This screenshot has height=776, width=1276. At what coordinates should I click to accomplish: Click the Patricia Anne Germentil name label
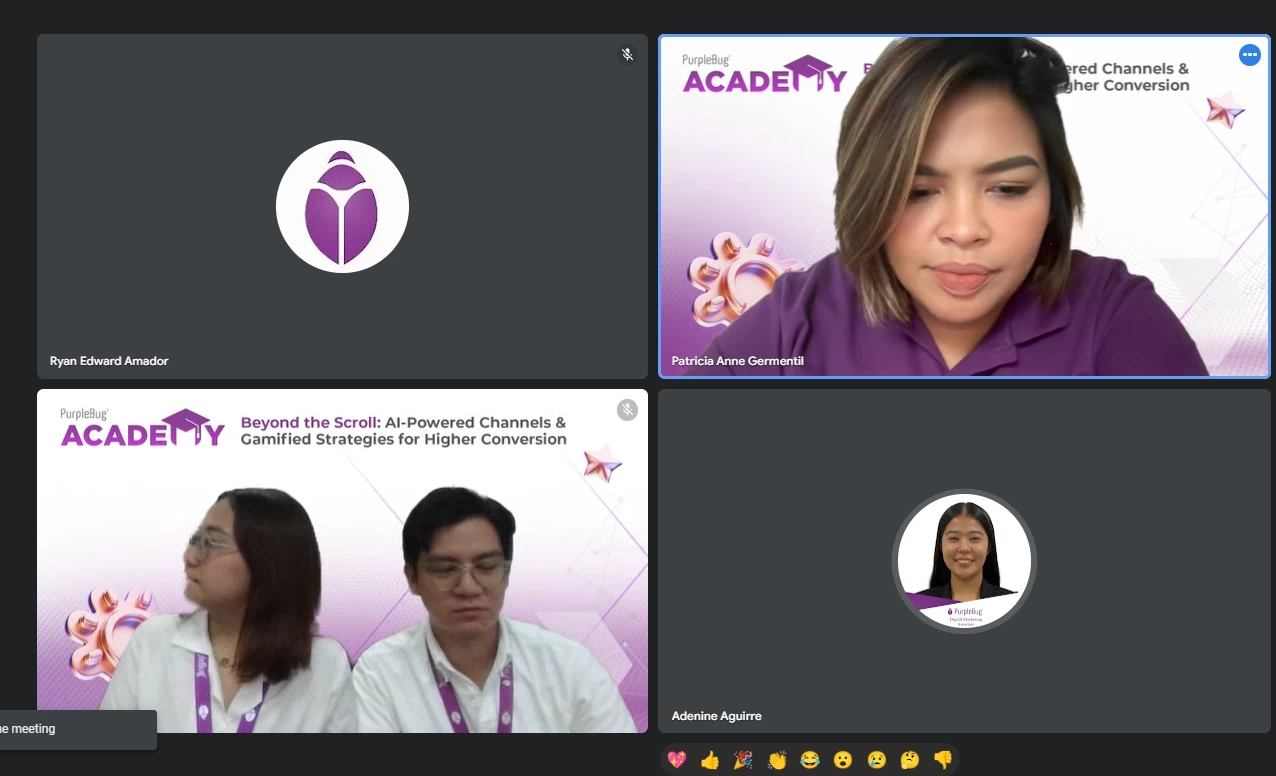(x=738, y=361)
